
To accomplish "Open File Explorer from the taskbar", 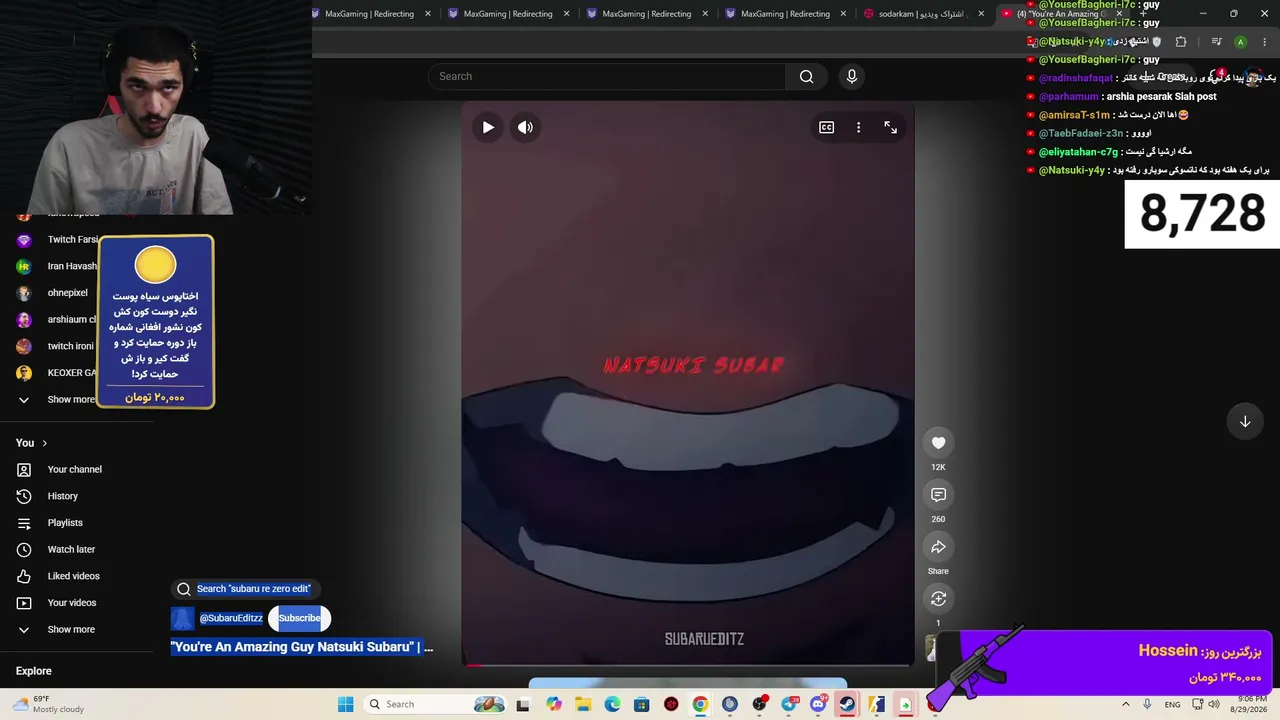I will click(583, 704).
